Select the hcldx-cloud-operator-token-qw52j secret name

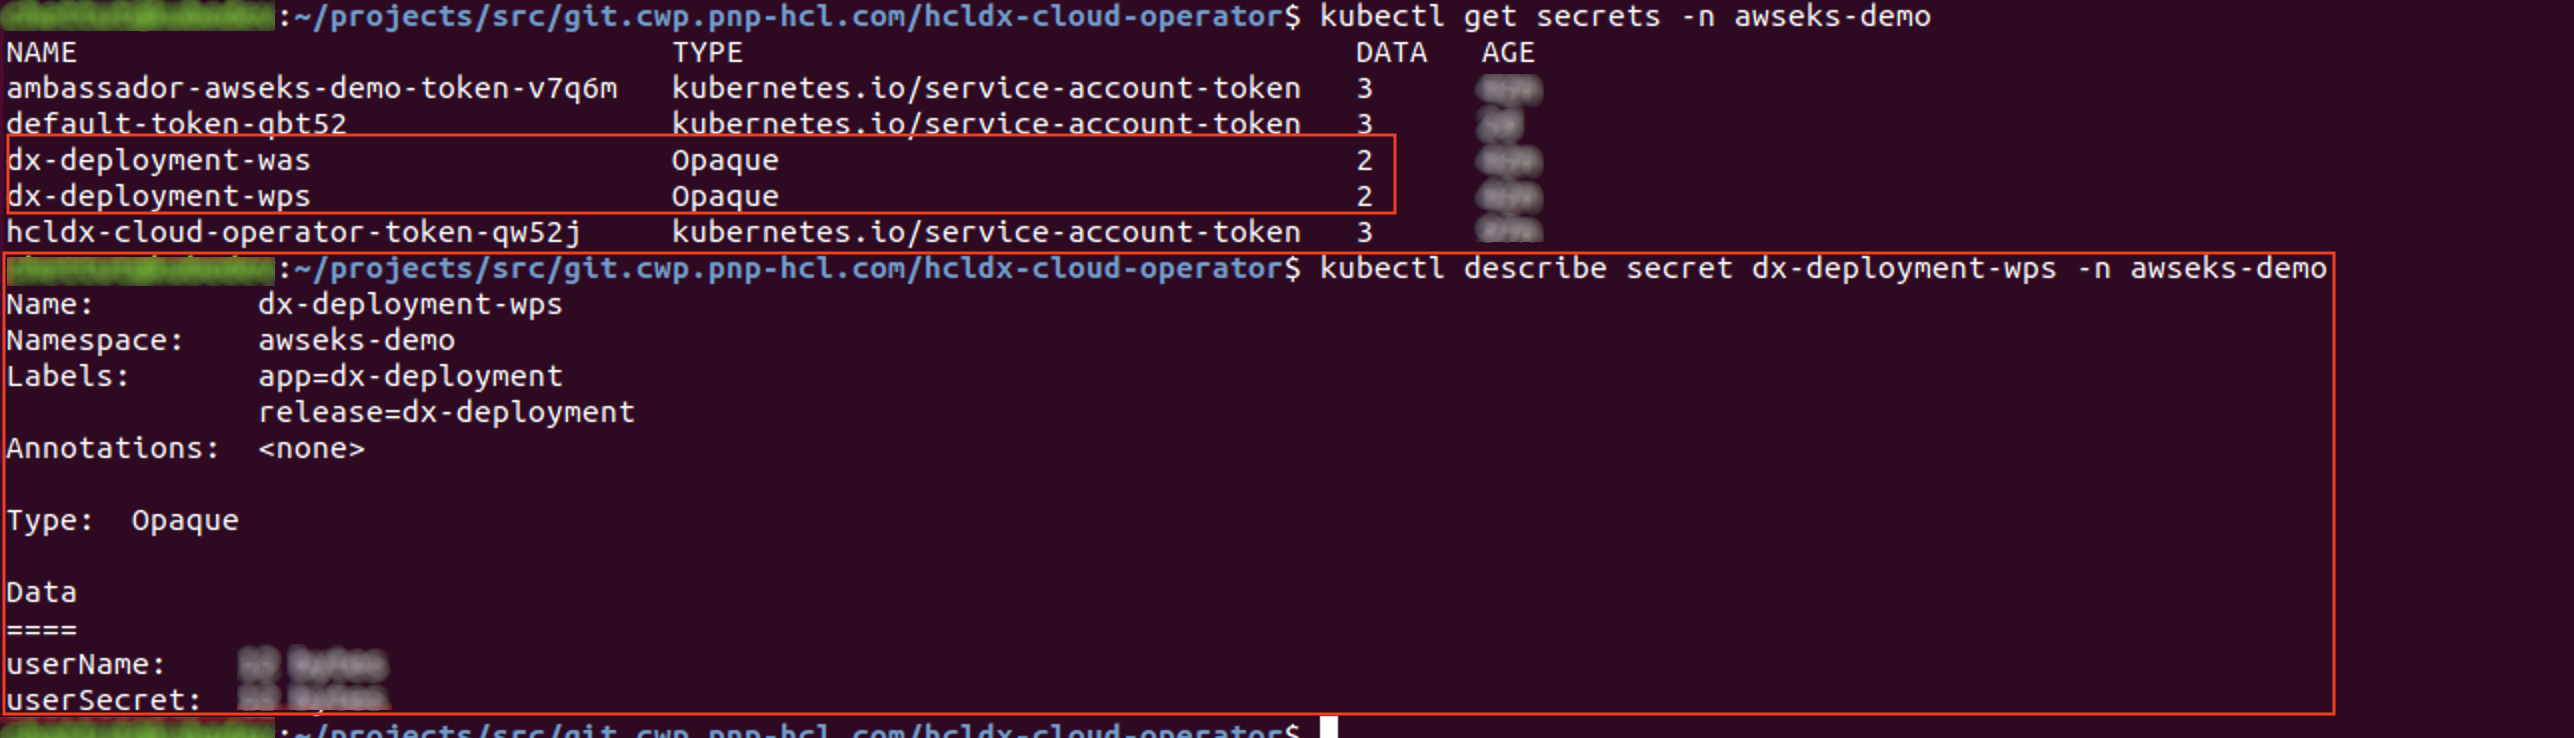293,233
